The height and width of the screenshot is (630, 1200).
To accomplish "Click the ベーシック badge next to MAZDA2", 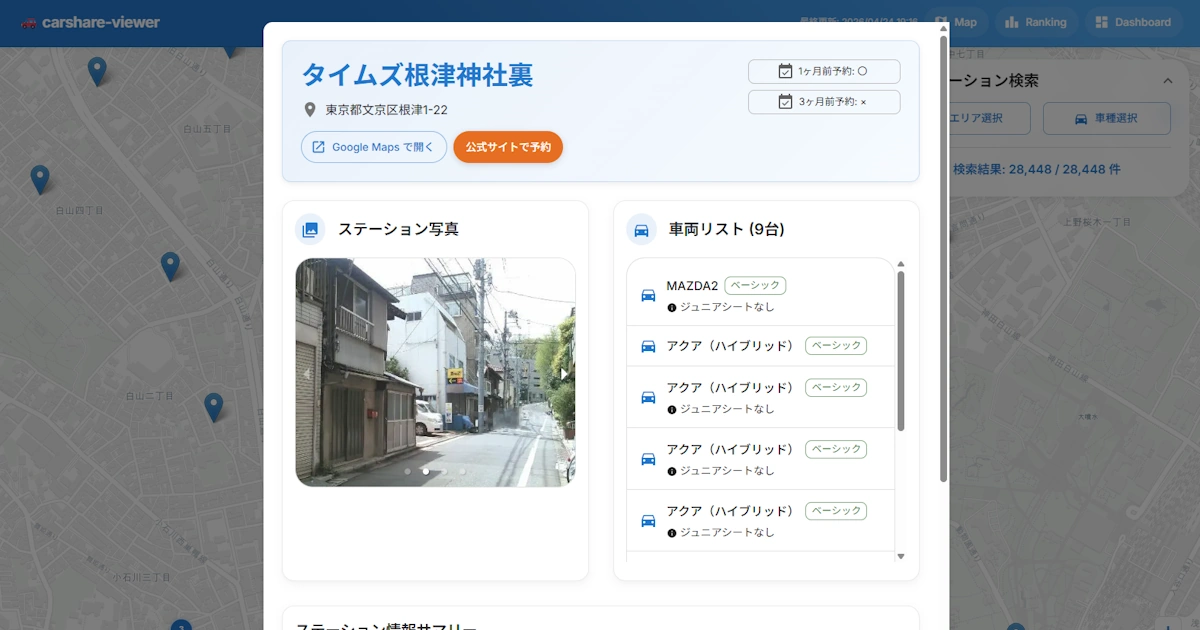I will pos(755,285).
